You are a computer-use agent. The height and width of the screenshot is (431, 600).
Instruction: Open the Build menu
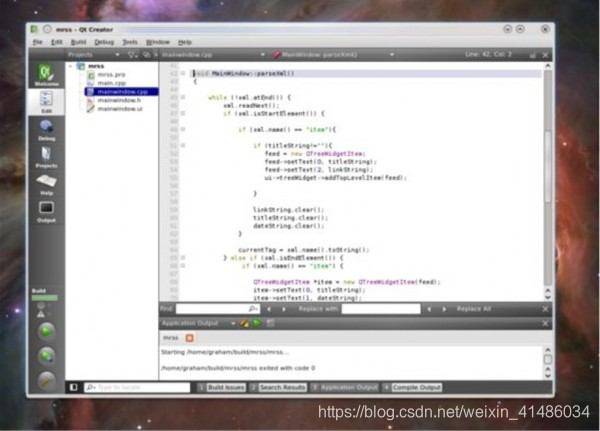tap(78, 42)
